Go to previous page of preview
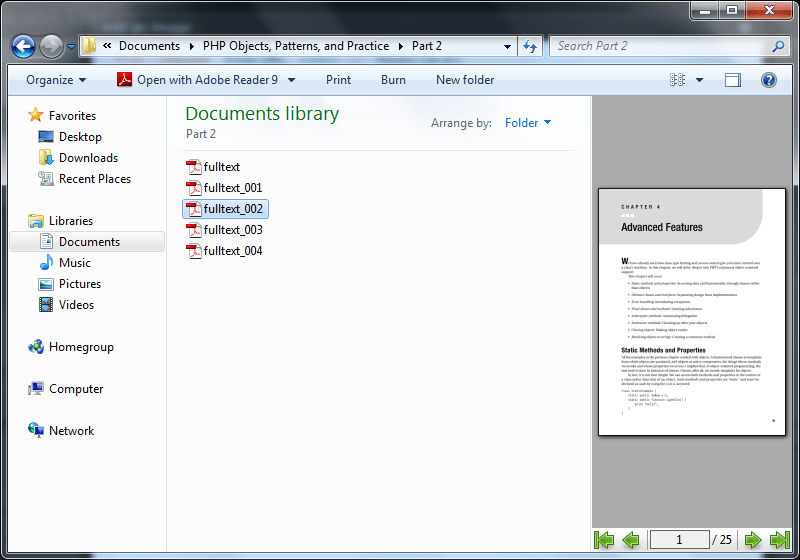The image size is (800, 560). click(x=631, y=540)
